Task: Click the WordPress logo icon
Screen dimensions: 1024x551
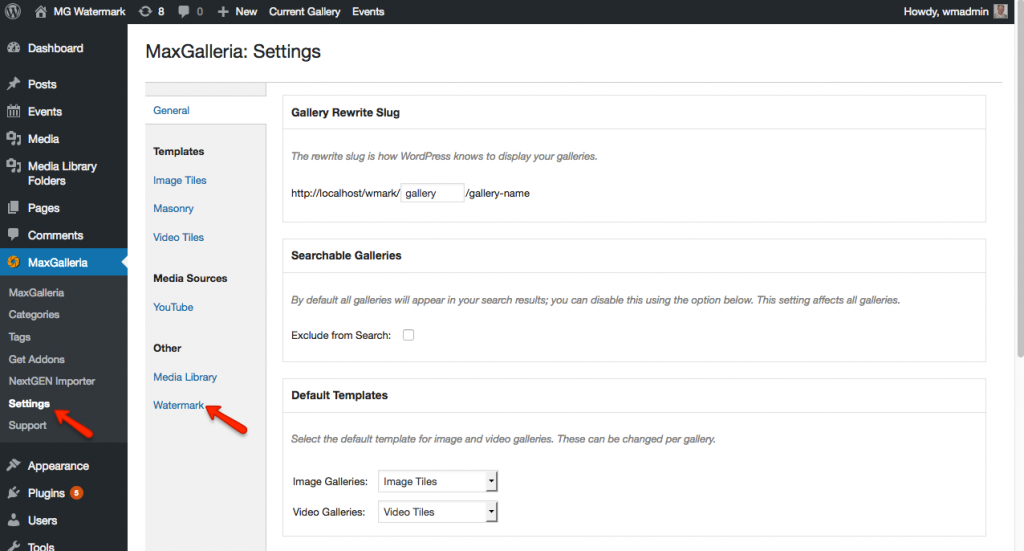Action: 13,11
